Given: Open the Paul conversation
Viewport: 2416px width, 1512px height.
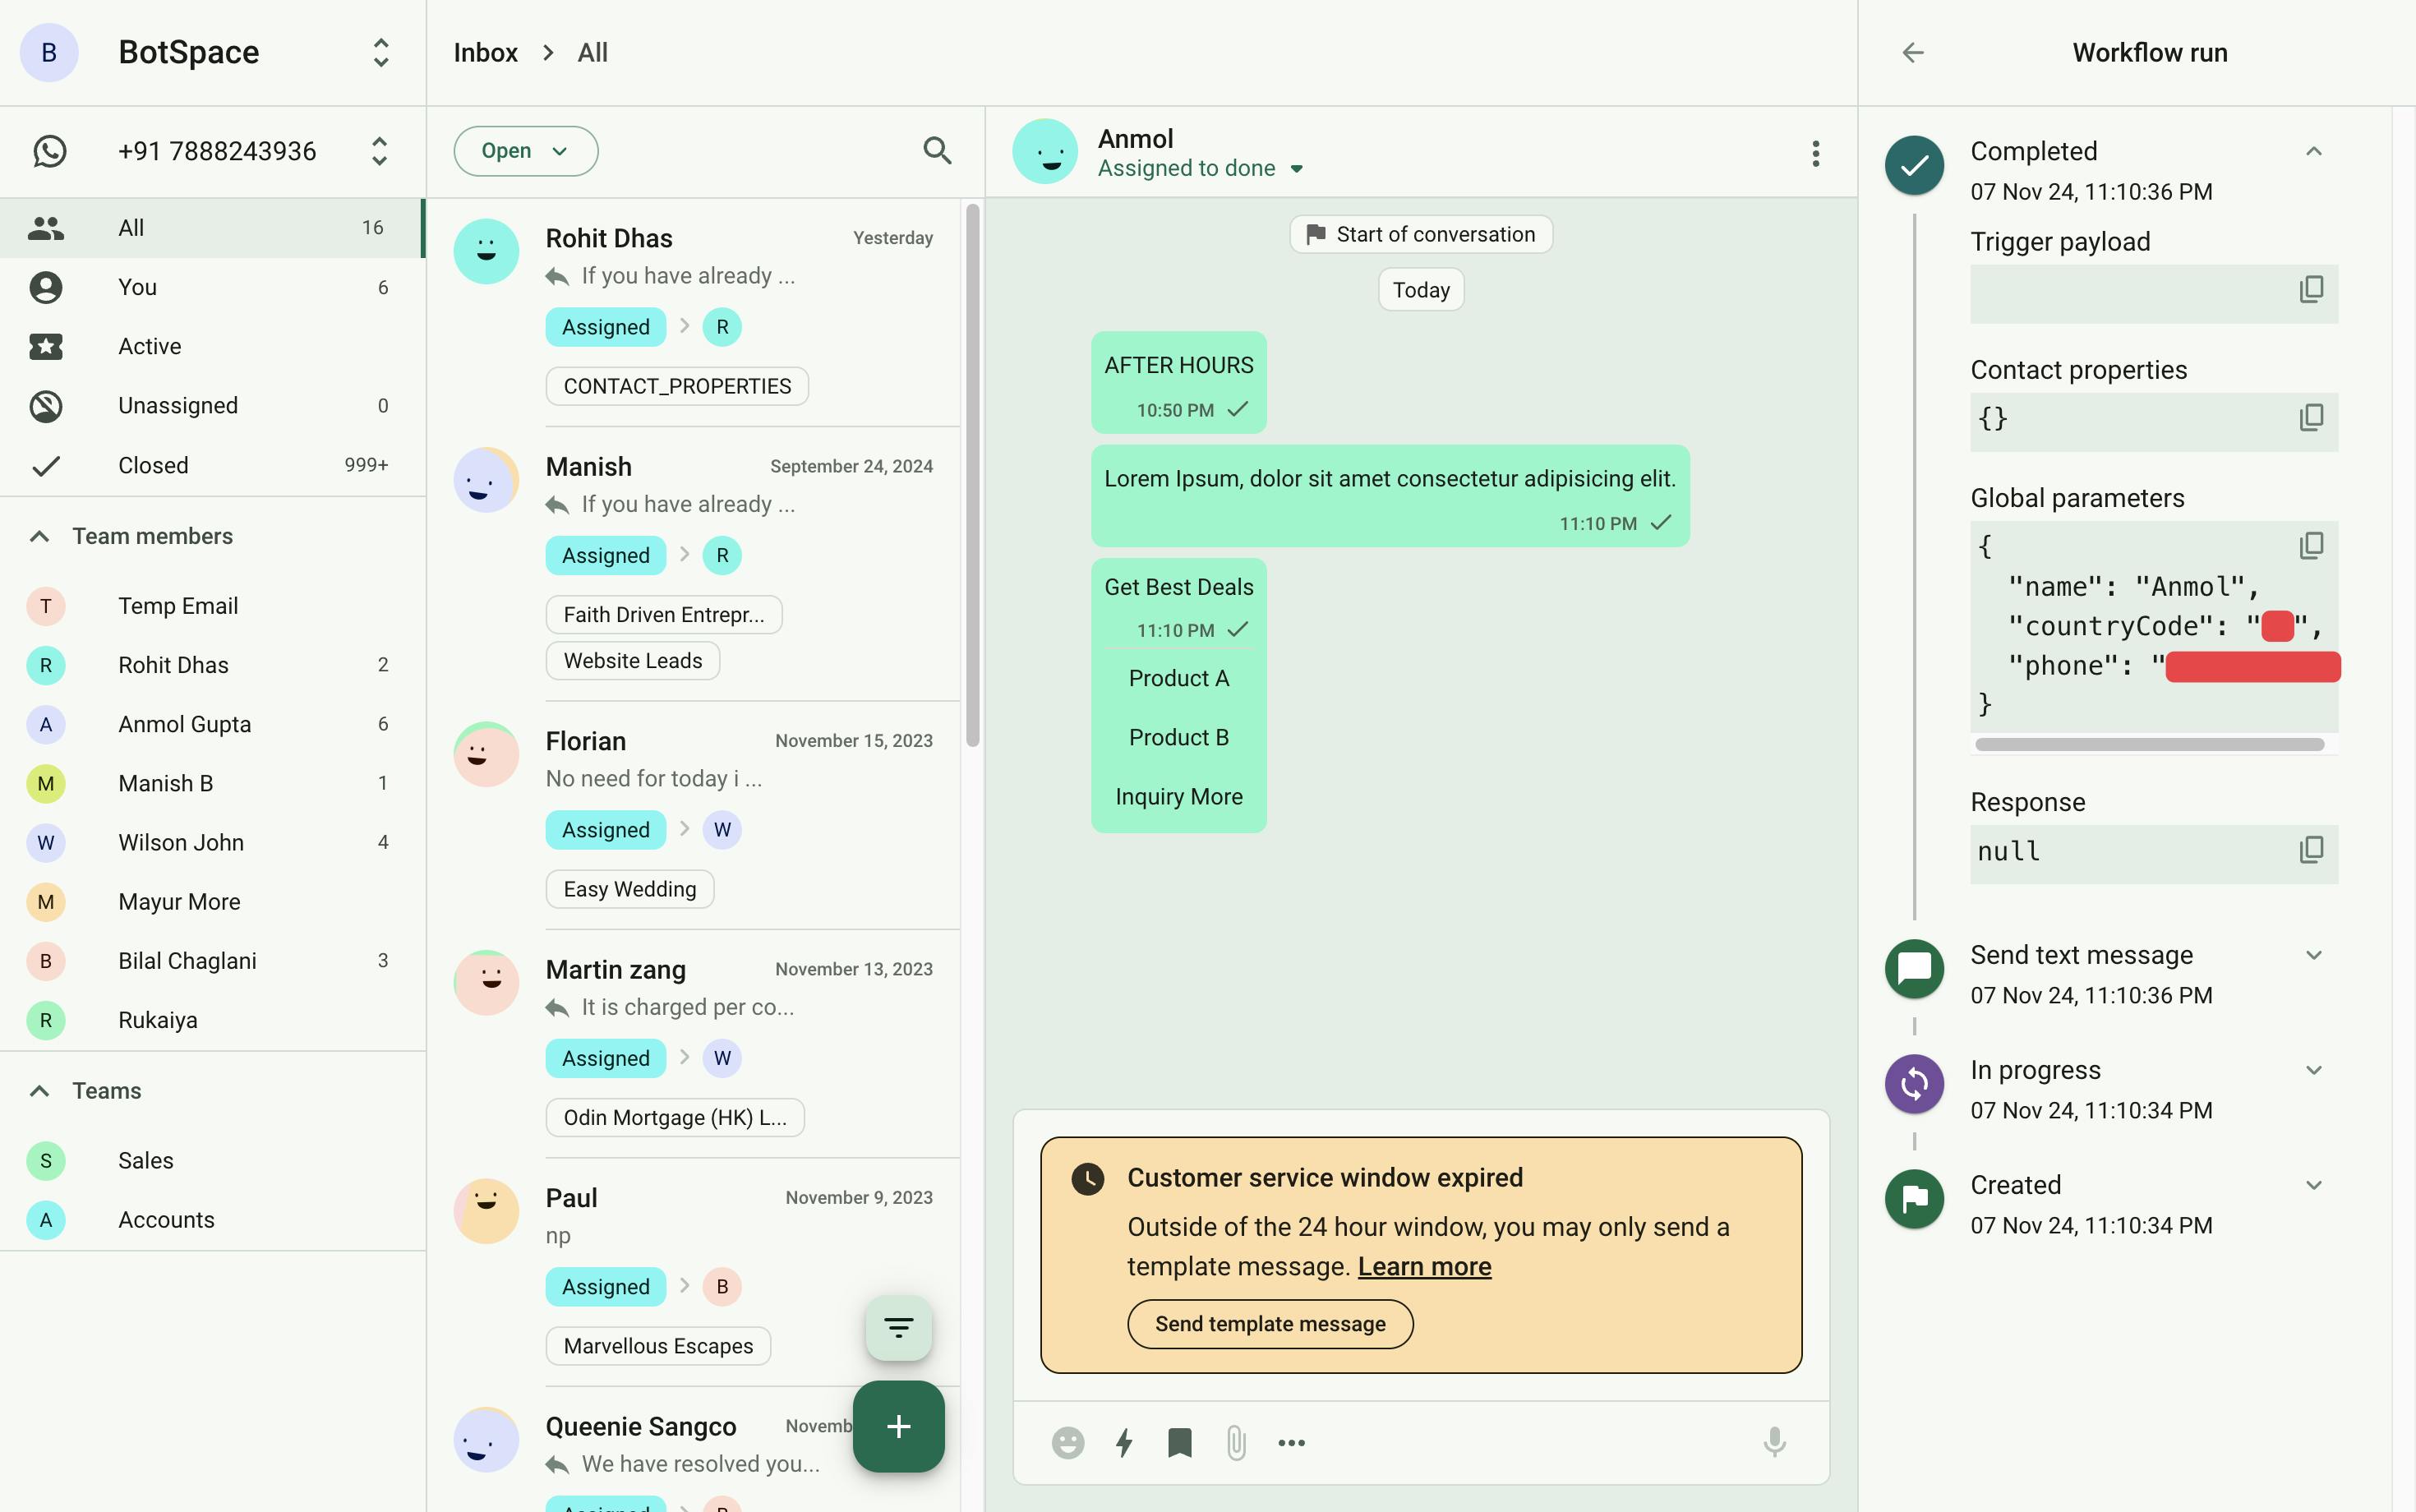Looking at the screenshot, I should tap(695, 1272).
